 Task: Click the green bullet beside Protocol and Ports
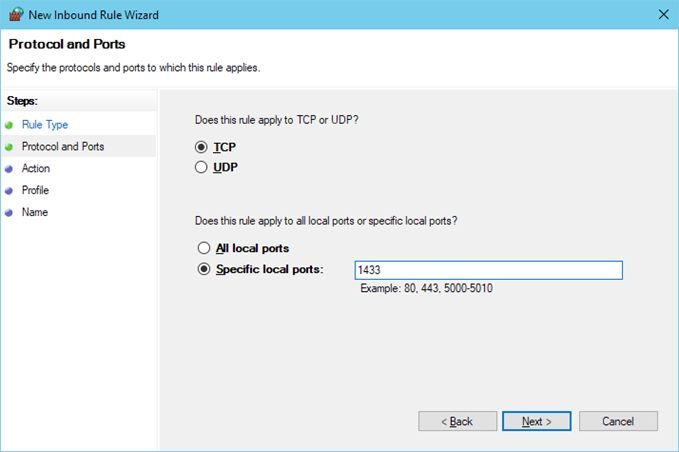pos(9,147)
